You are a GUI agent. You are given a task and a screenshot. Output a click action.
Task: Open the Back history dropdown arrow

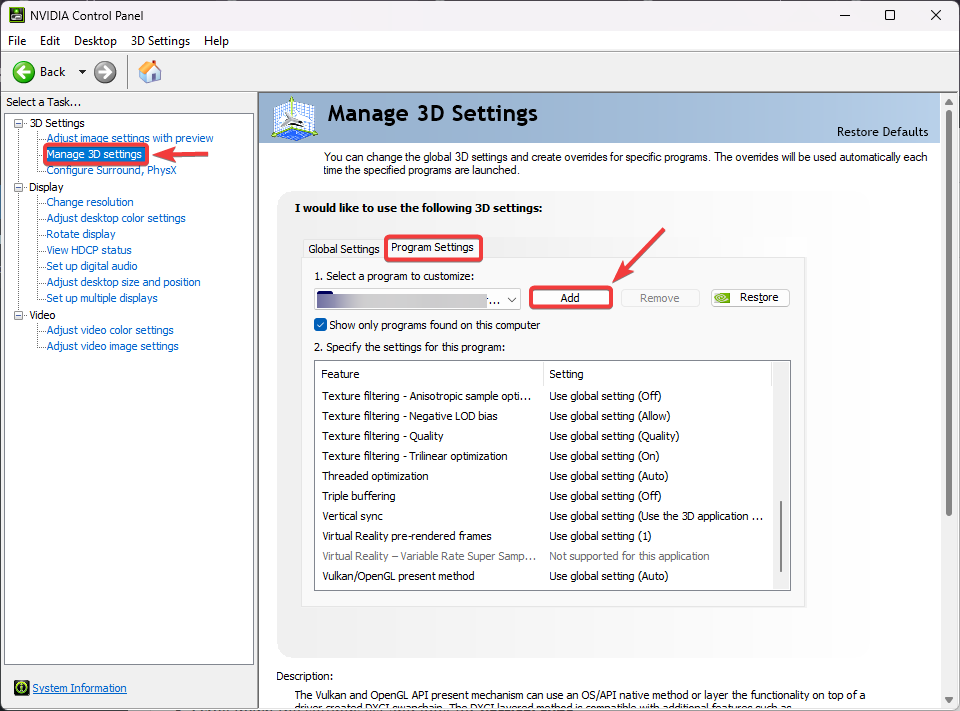(82, 72)
